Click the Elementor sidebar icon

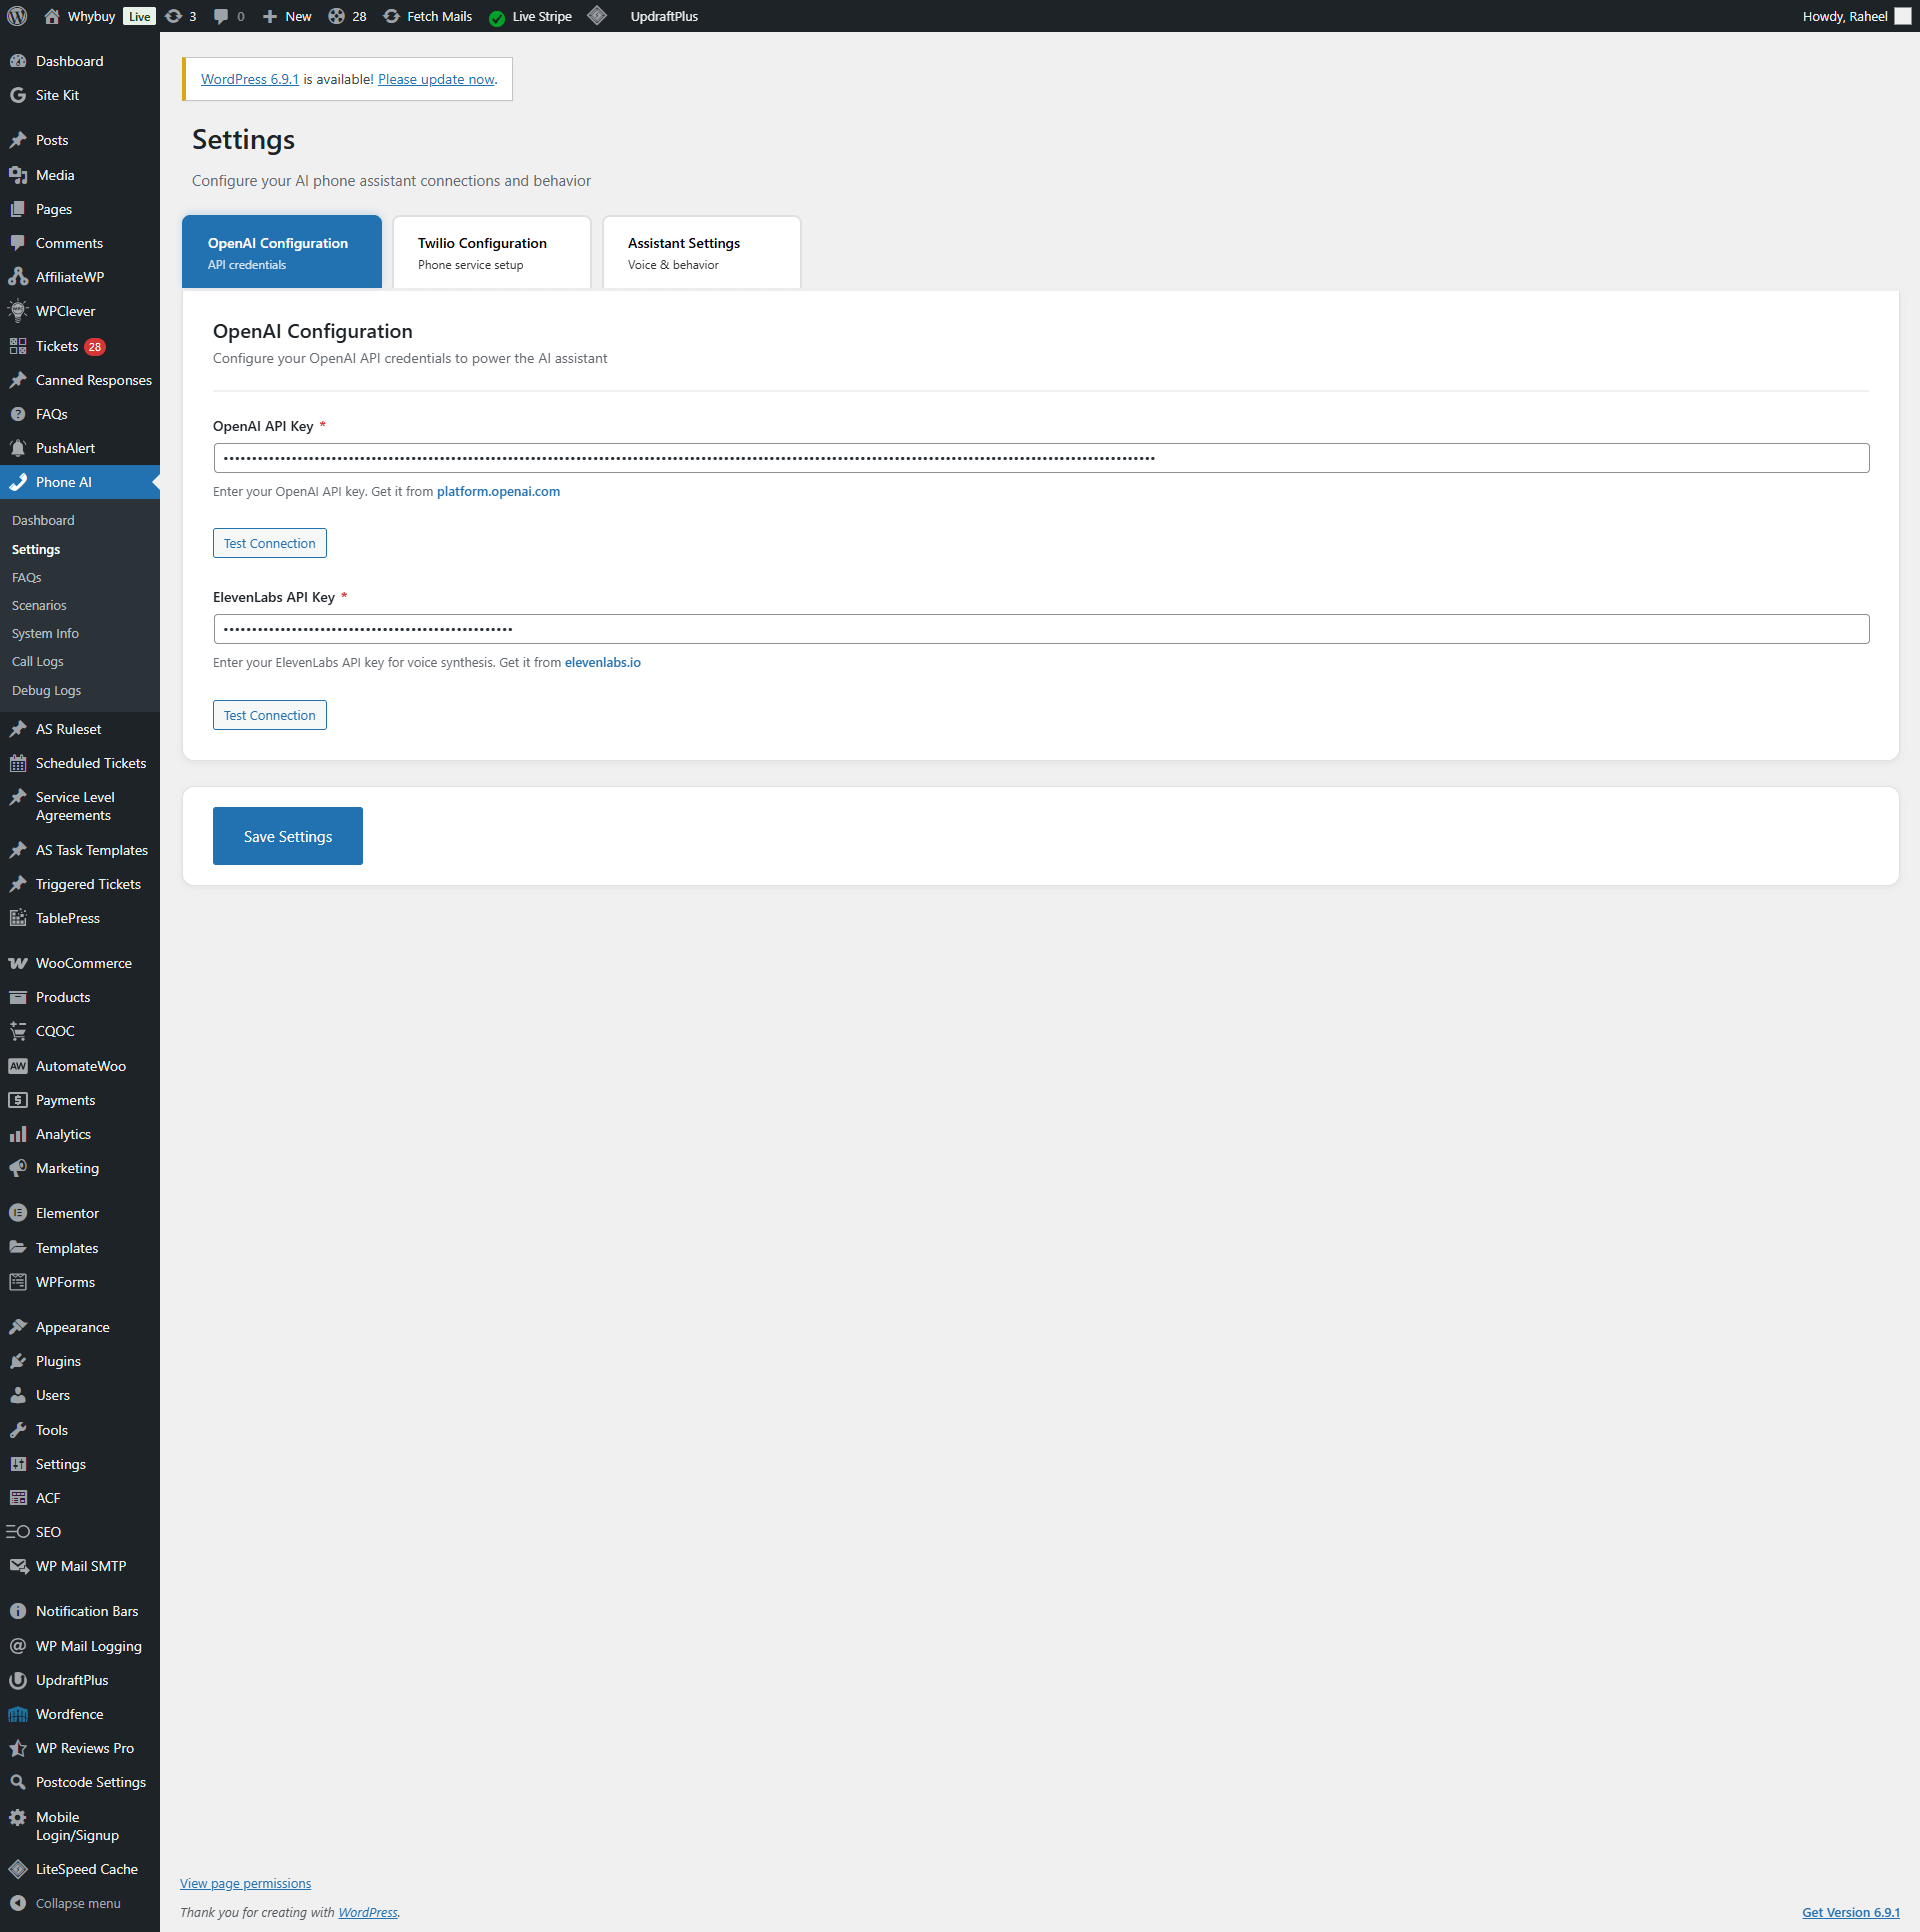pos(18,1213)
